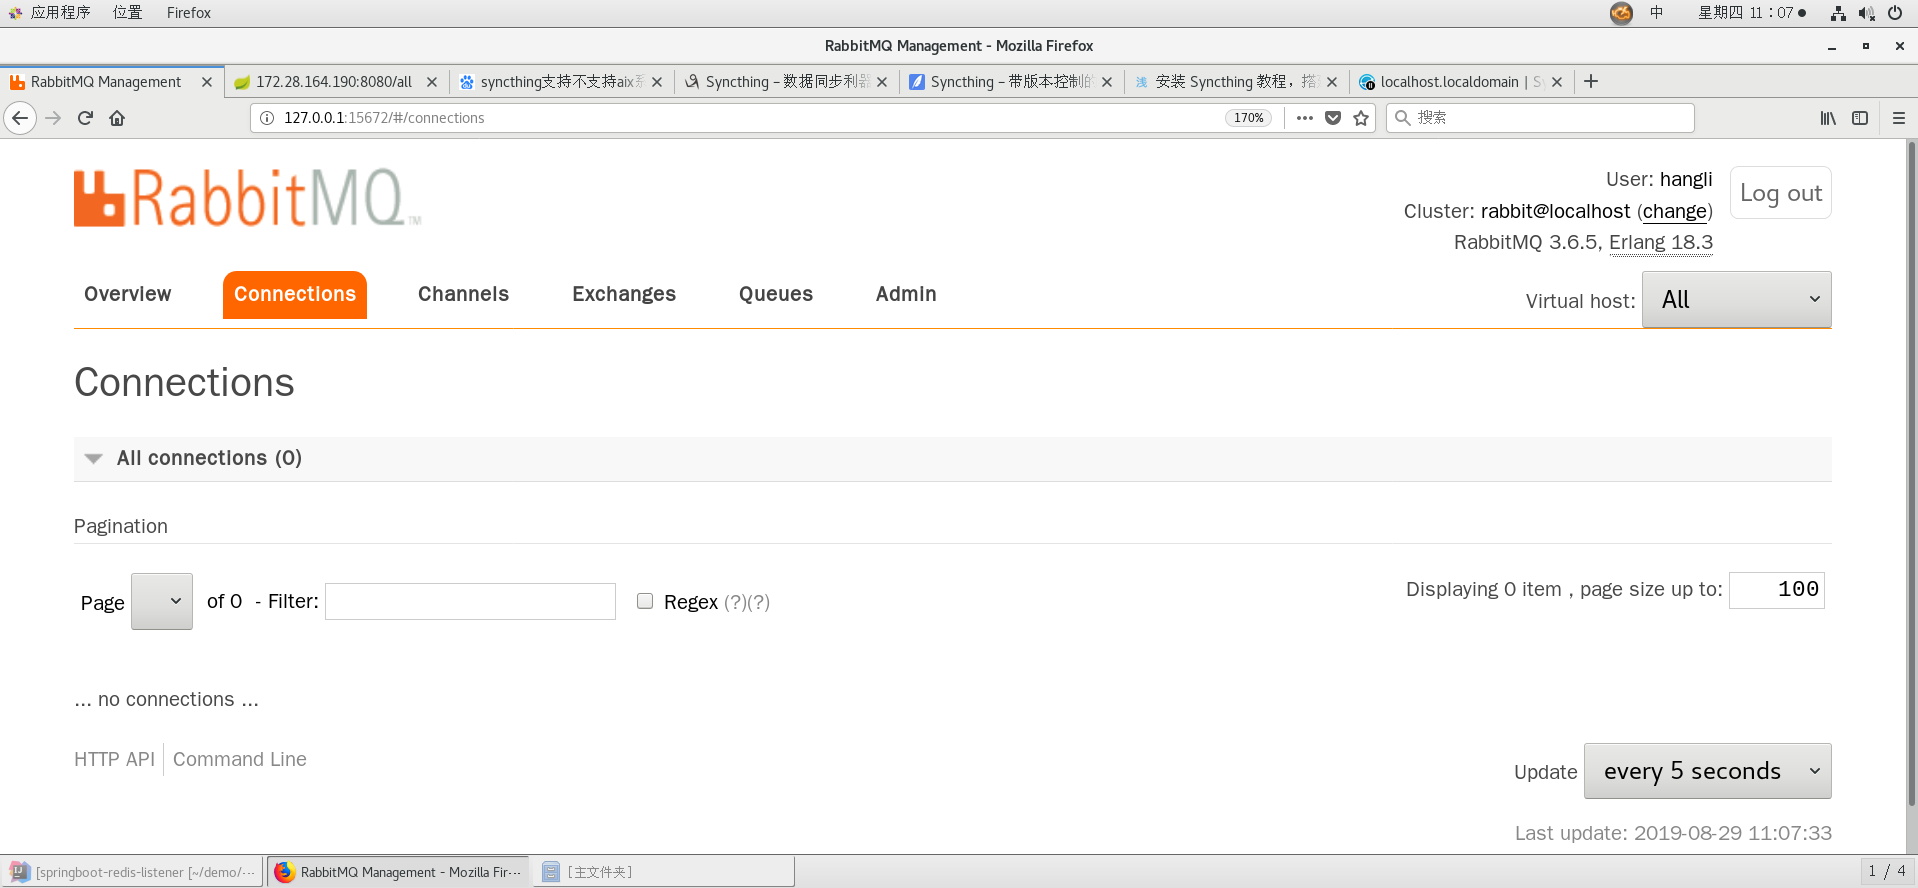Open the Admin tab

pos(906,294)
